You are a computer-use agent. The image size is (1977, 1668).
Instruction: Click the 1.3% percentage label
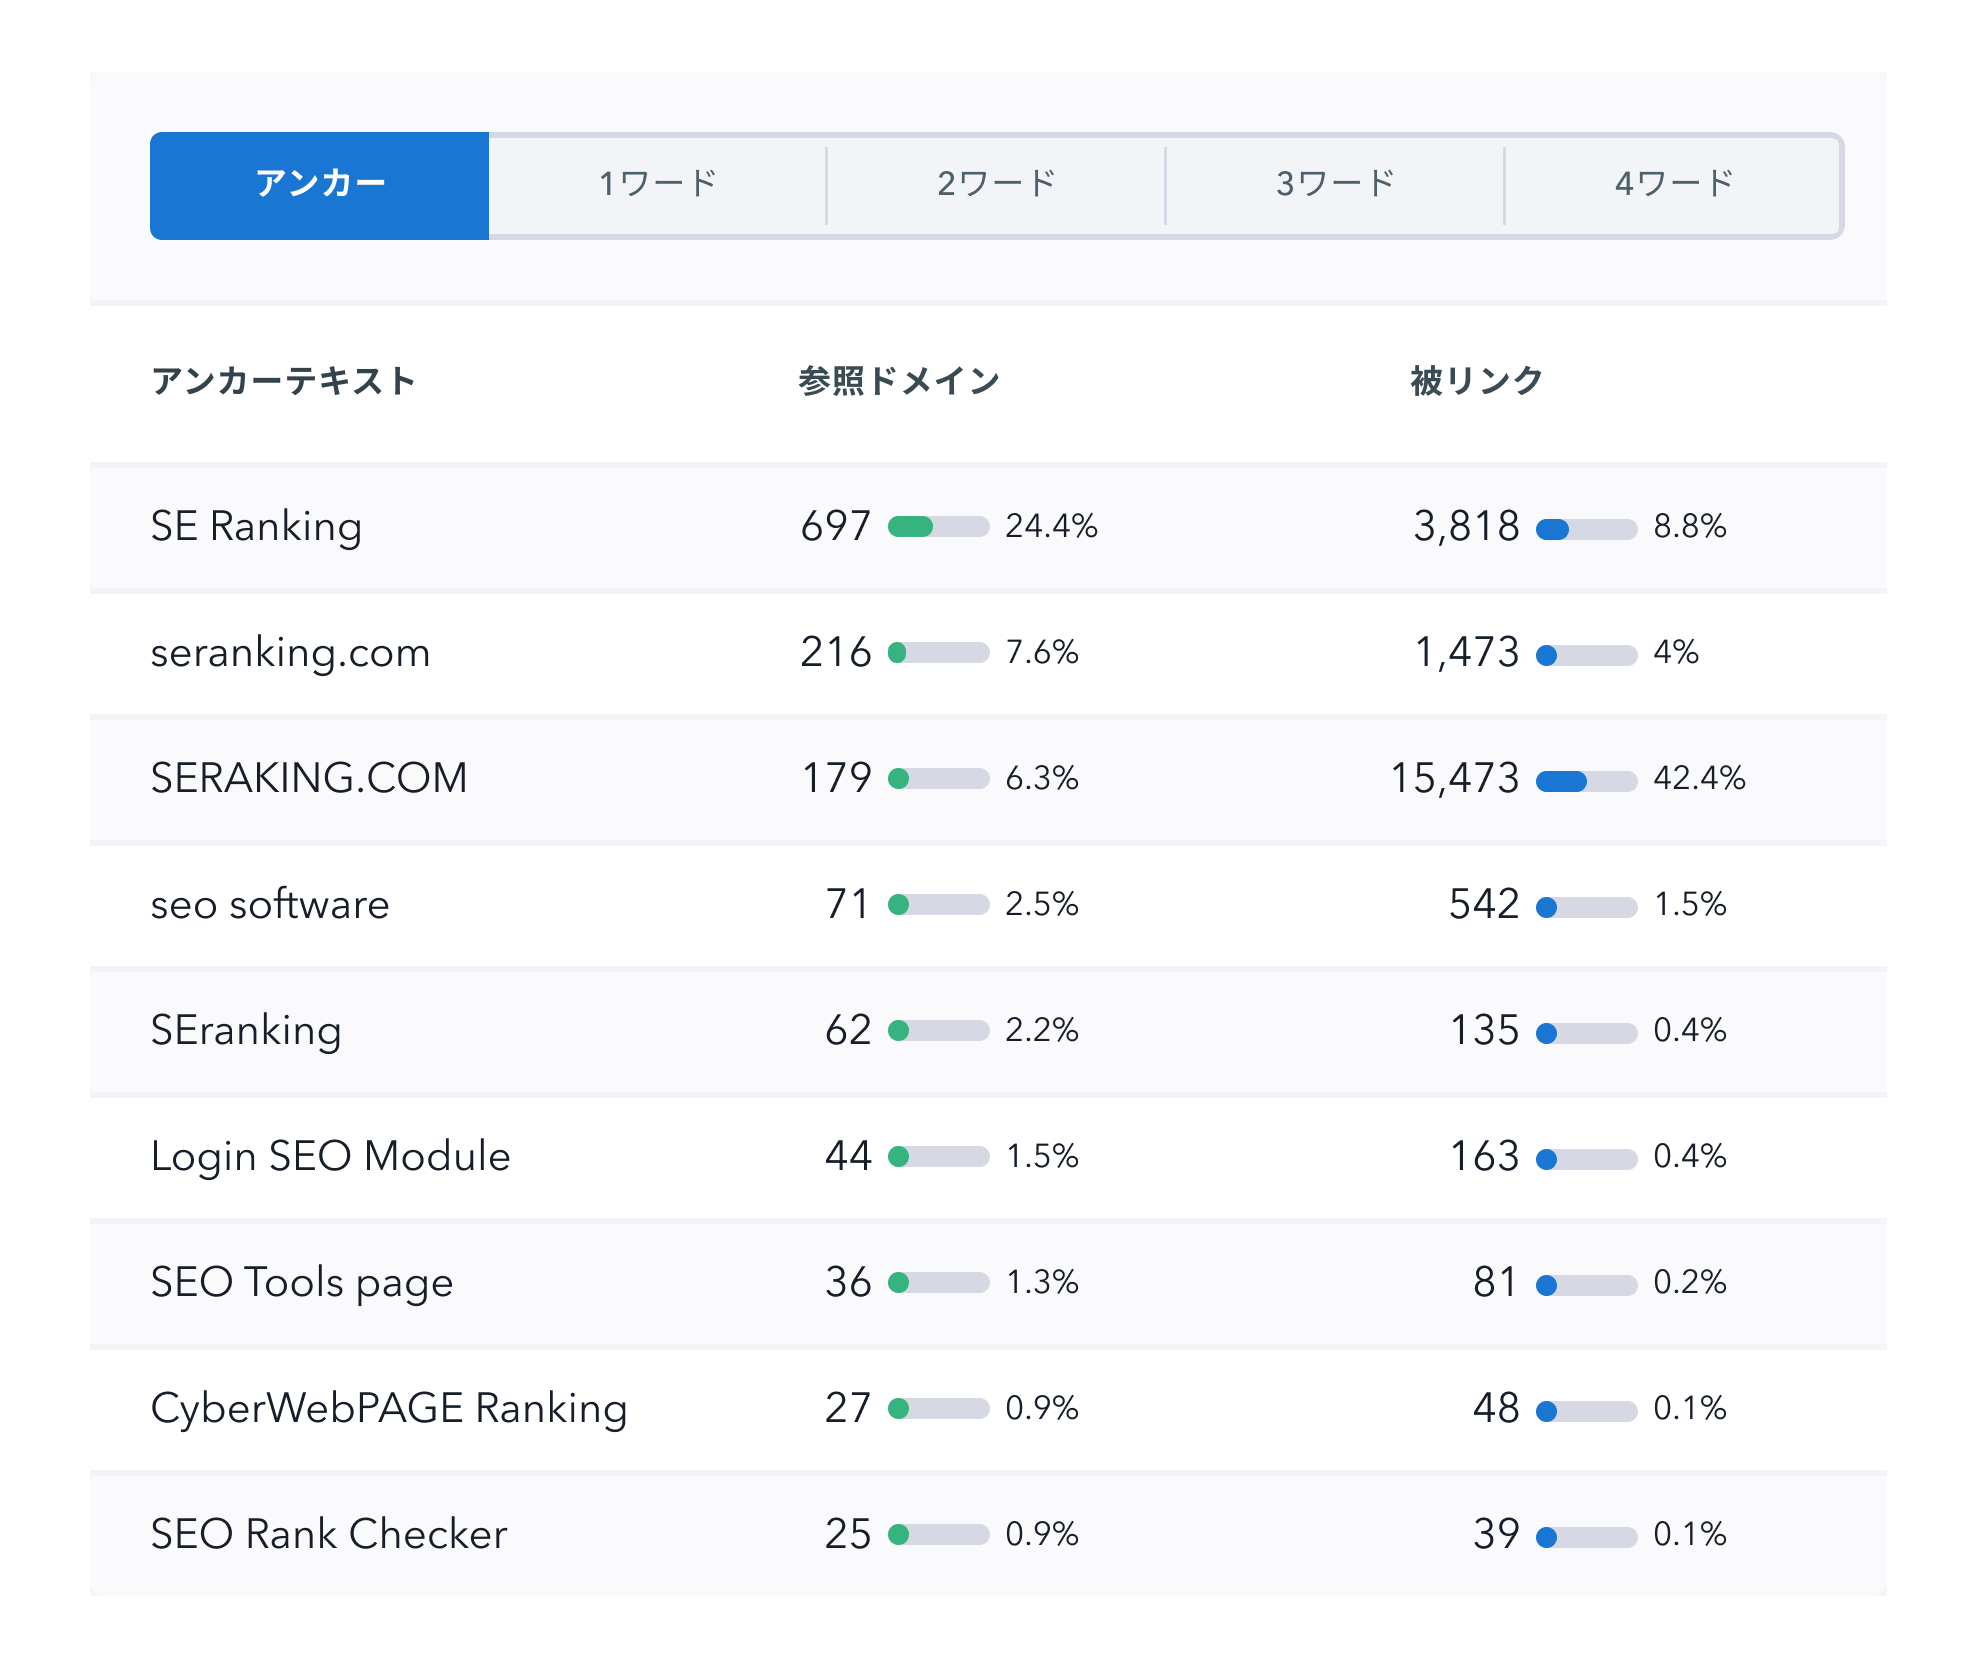pos(1042,1283)
